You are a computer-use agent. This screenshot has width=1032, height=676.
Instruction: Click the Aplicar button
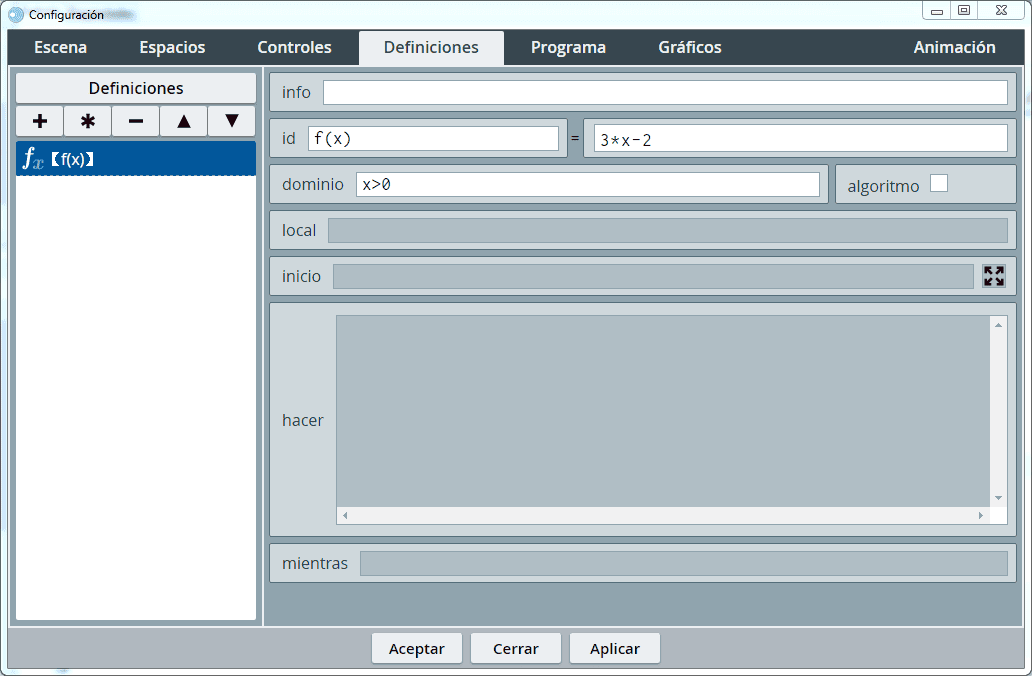pos(614,648)
